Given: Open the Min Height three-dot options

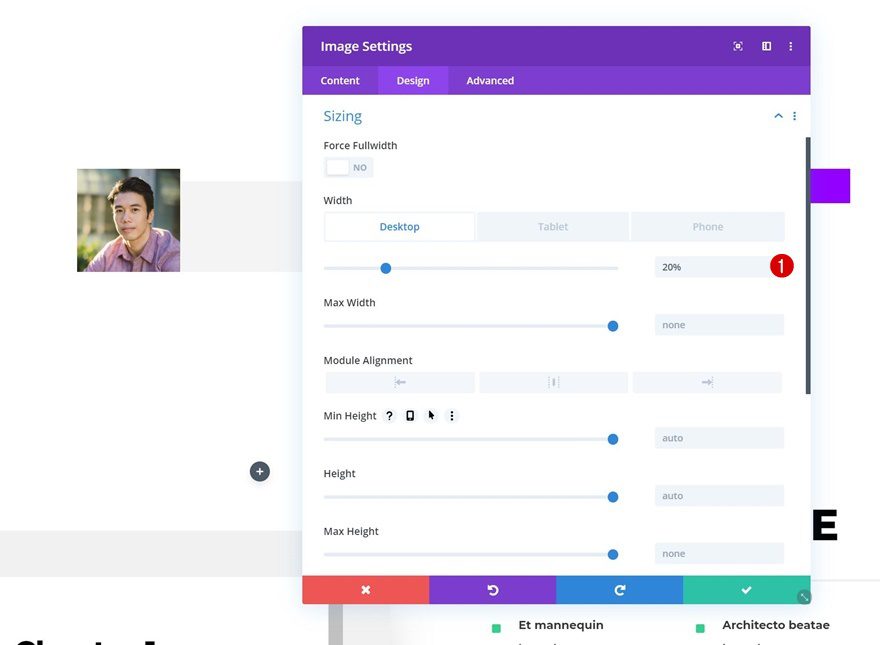Looking at the screenshot, I should pos(452,416).
